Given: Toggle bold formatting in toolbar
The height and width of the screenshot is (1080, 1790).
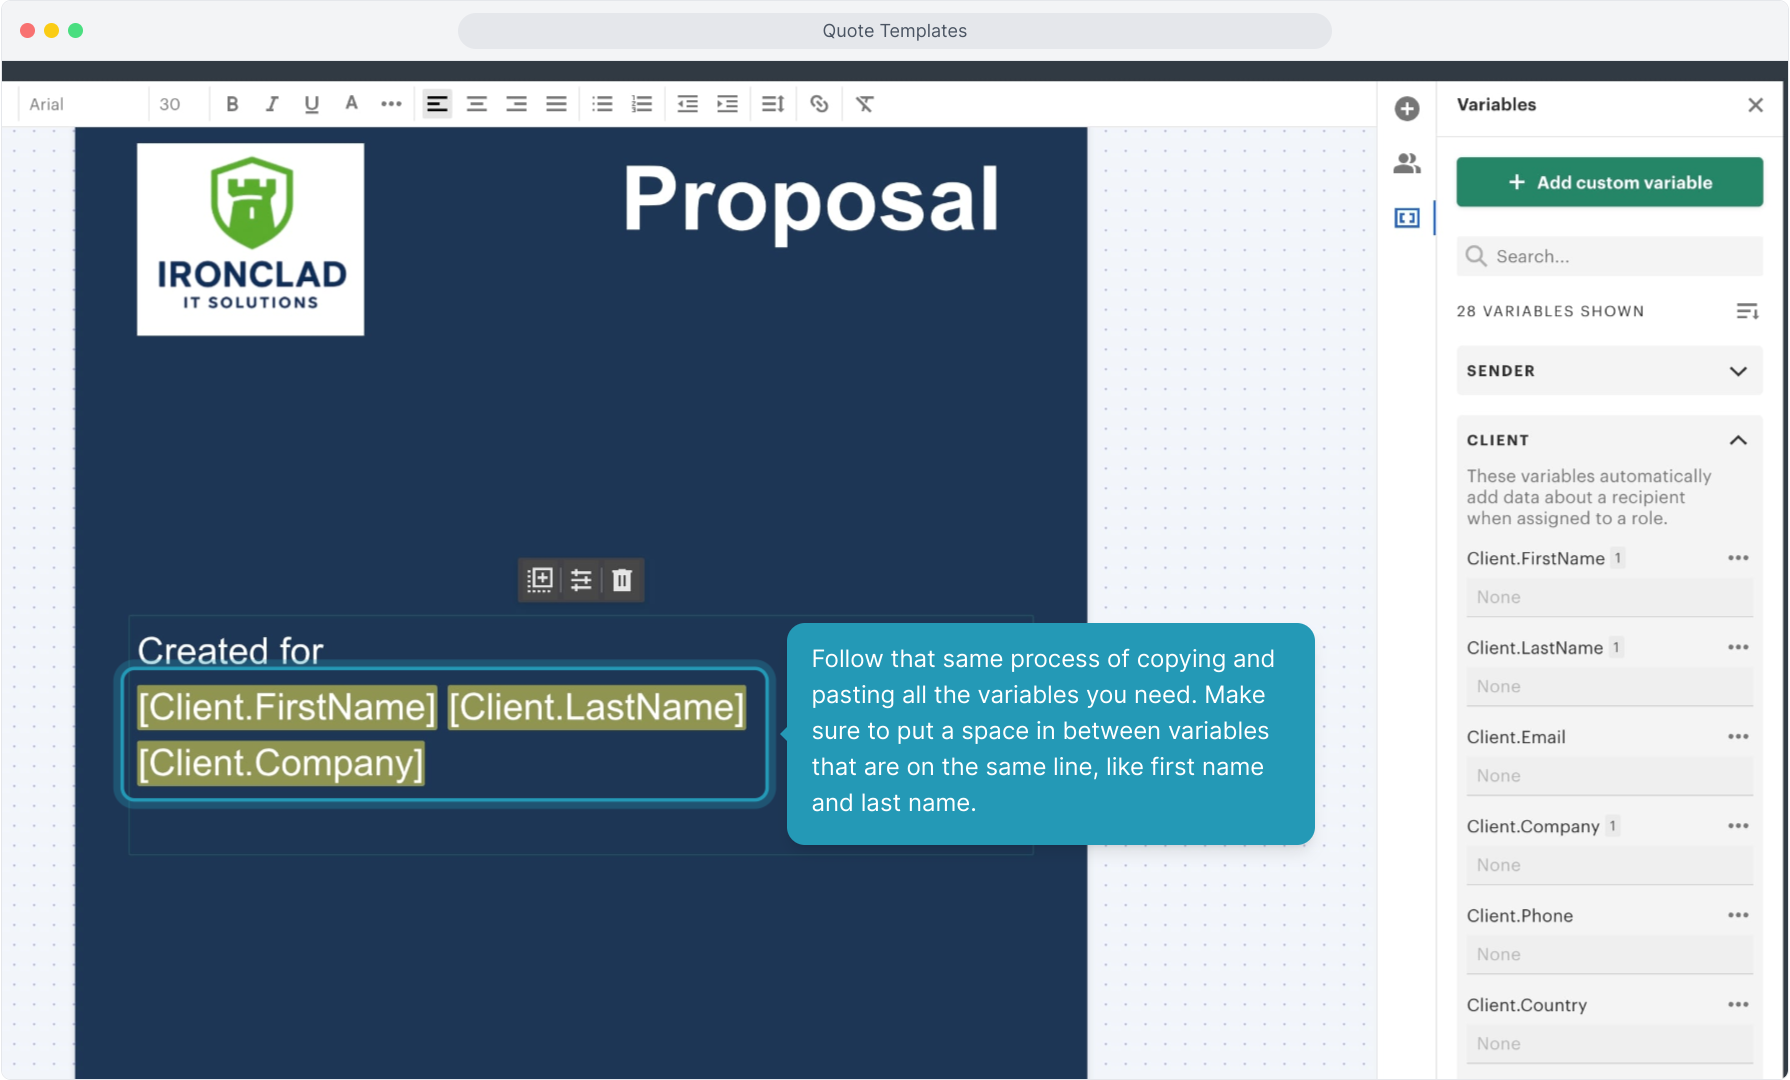Looking at the screenshot, I should pyautogui.click(x=232, y=104).
